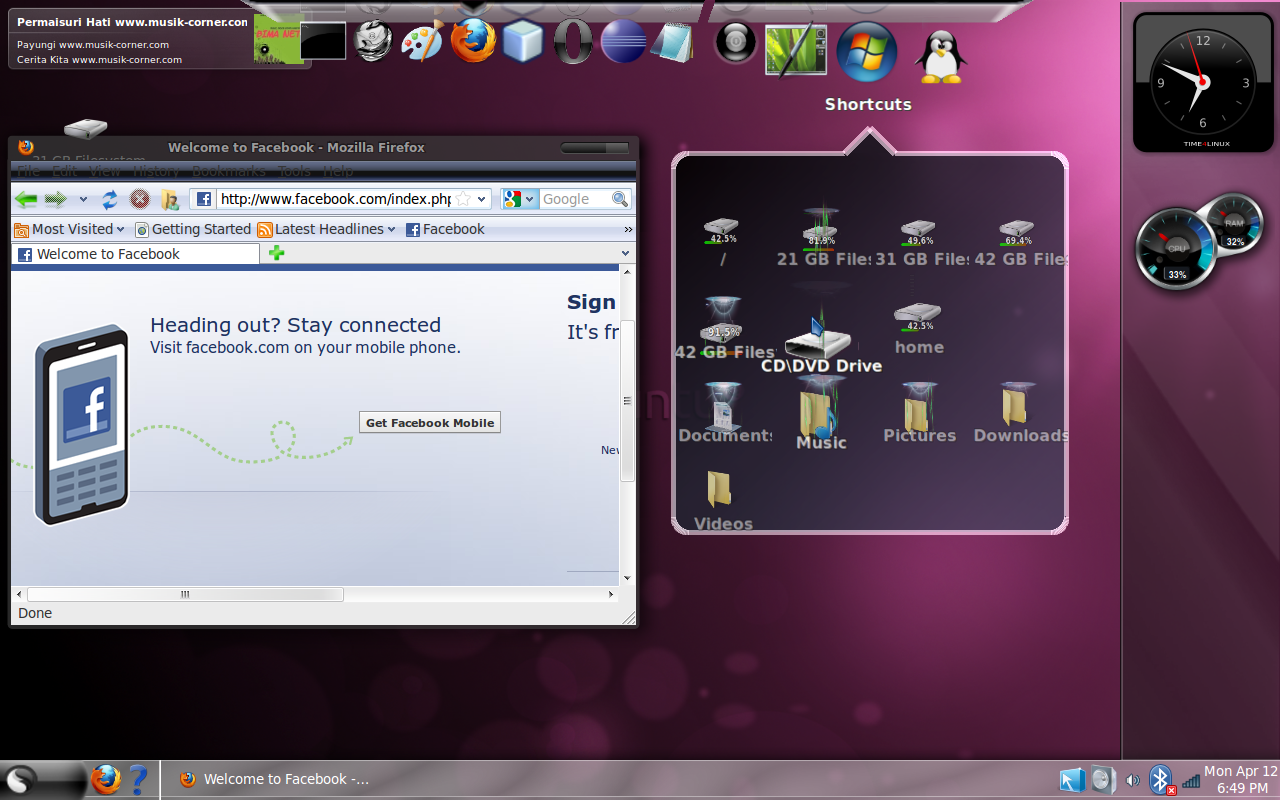Show more bookmarks via chevron overflow
The width and height of the screenshot is (1280, 800).
[x=626, y=229]
